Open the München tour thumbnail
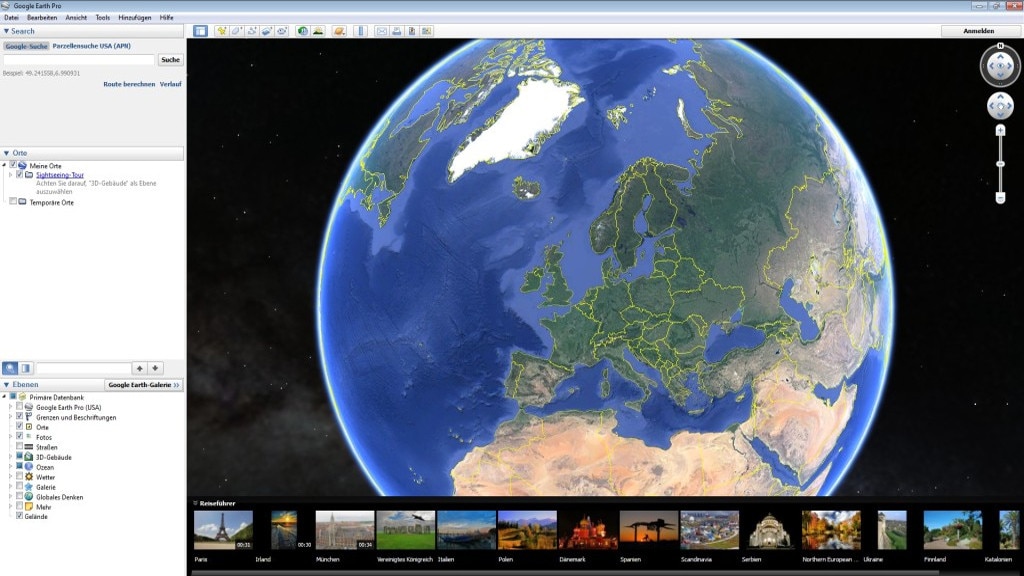Image resolution: width=1024 pixels, height=576 pixels. point(345,530)
